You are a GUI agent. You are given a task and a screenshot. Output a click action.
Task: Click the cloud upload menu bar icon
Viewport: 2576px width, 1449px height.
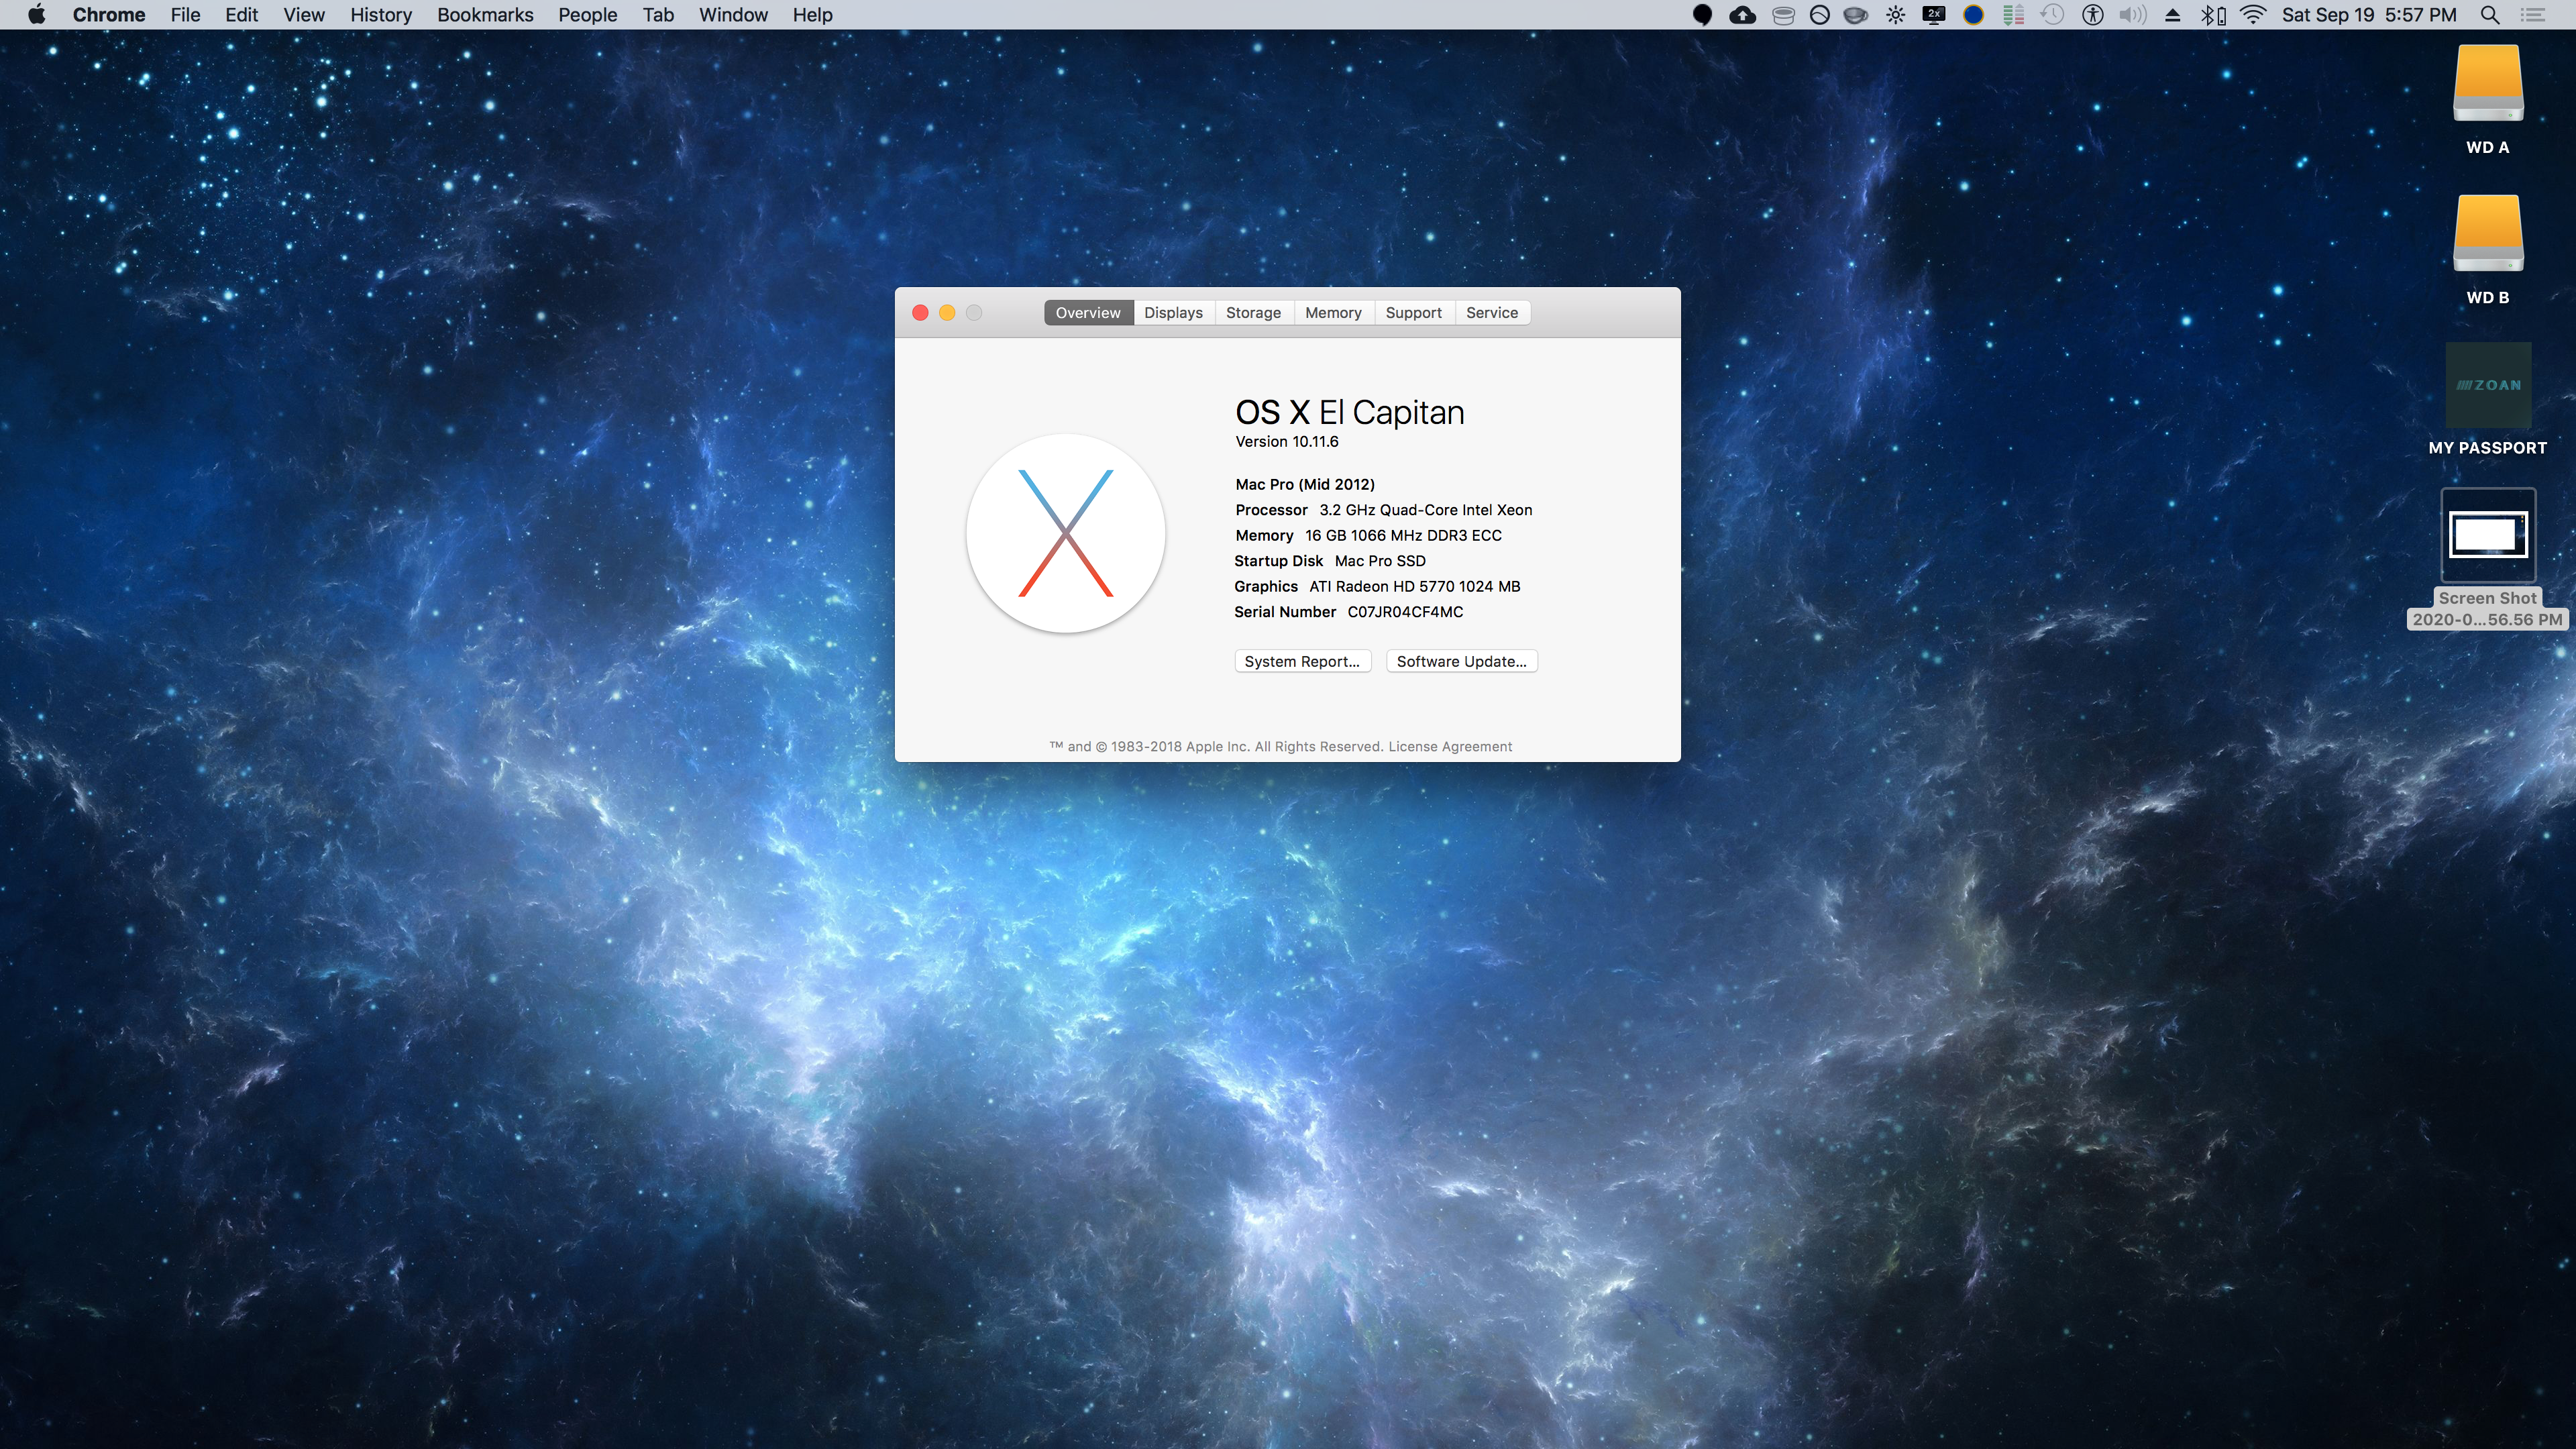click(1743, 15)
